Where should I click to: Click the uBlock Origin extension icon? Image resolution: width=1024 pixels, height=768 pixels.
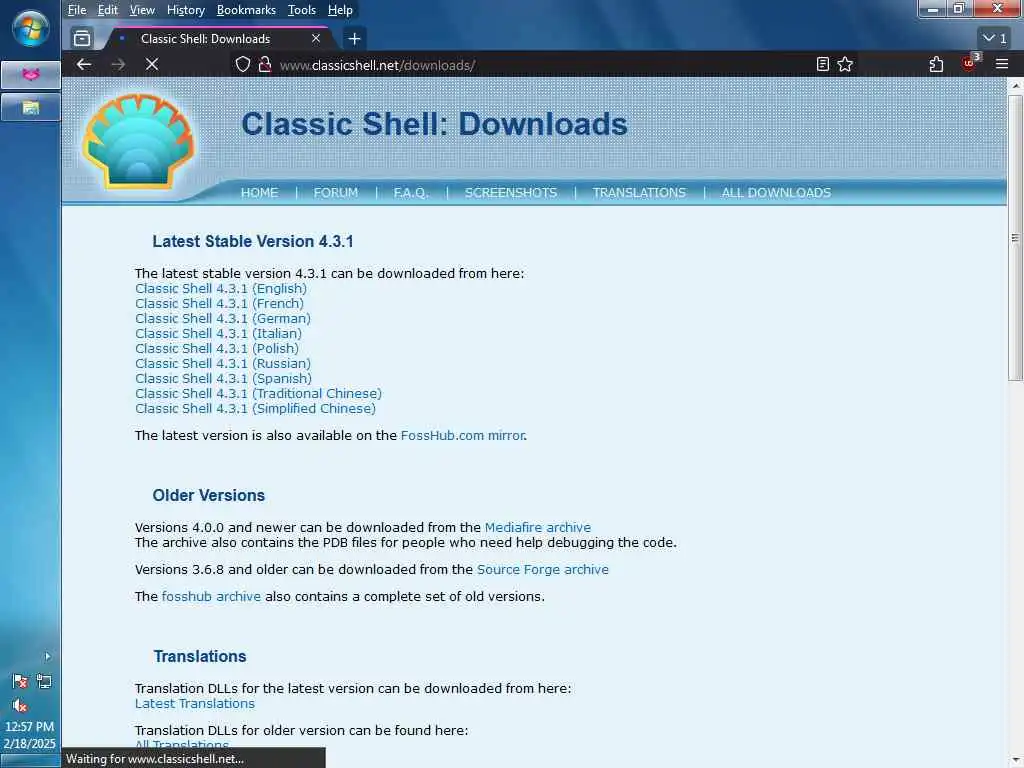point(969,63)
